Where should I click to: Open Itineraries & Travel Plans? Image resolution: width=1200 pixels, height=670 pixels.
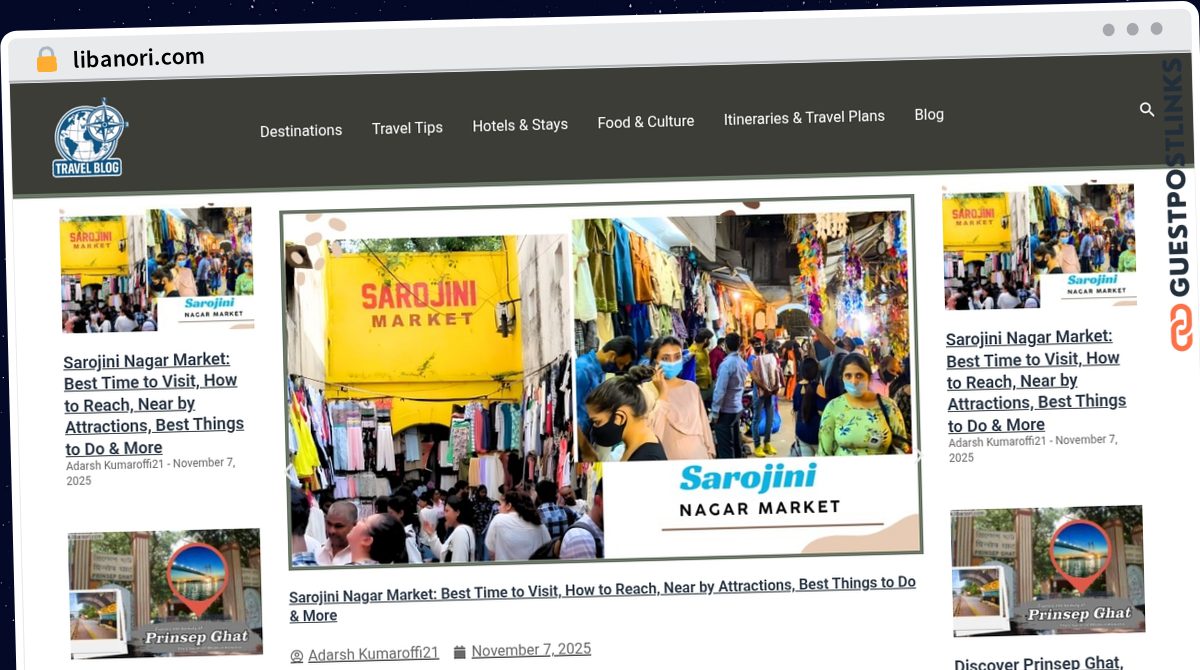[804, 117]
